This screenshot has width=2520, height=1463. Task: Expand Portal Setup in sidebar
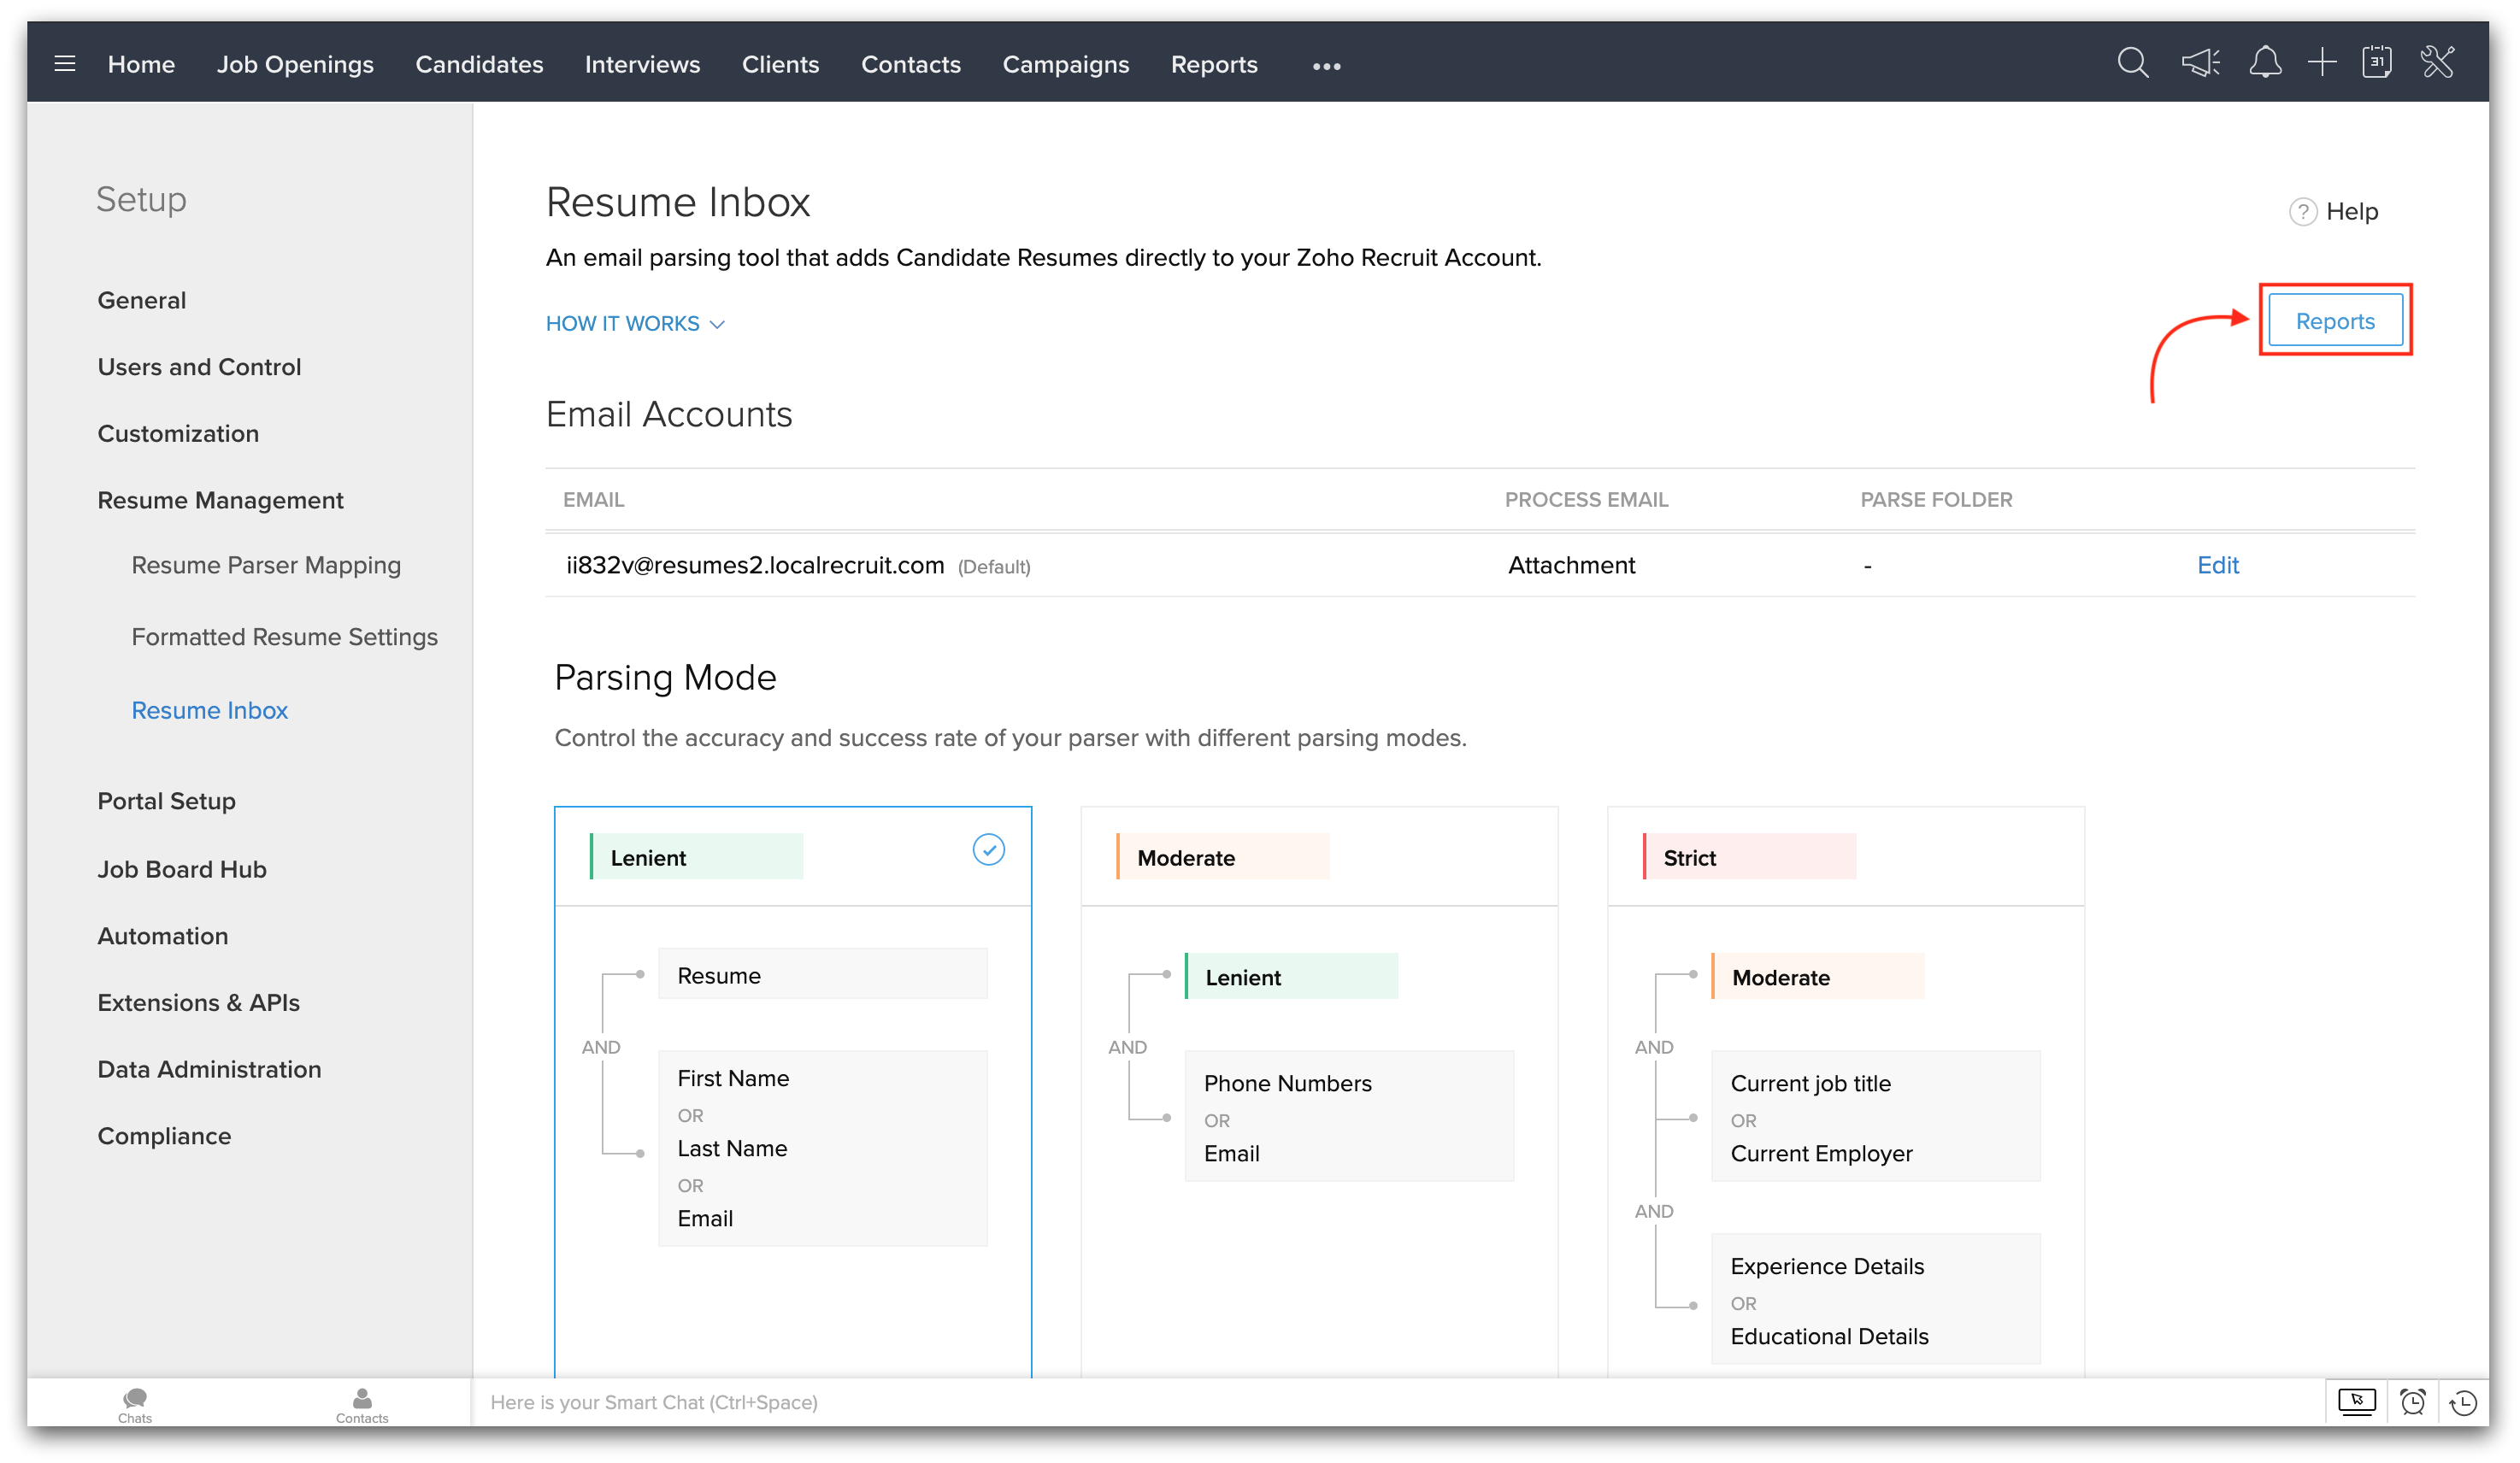[x=166, y=801]
